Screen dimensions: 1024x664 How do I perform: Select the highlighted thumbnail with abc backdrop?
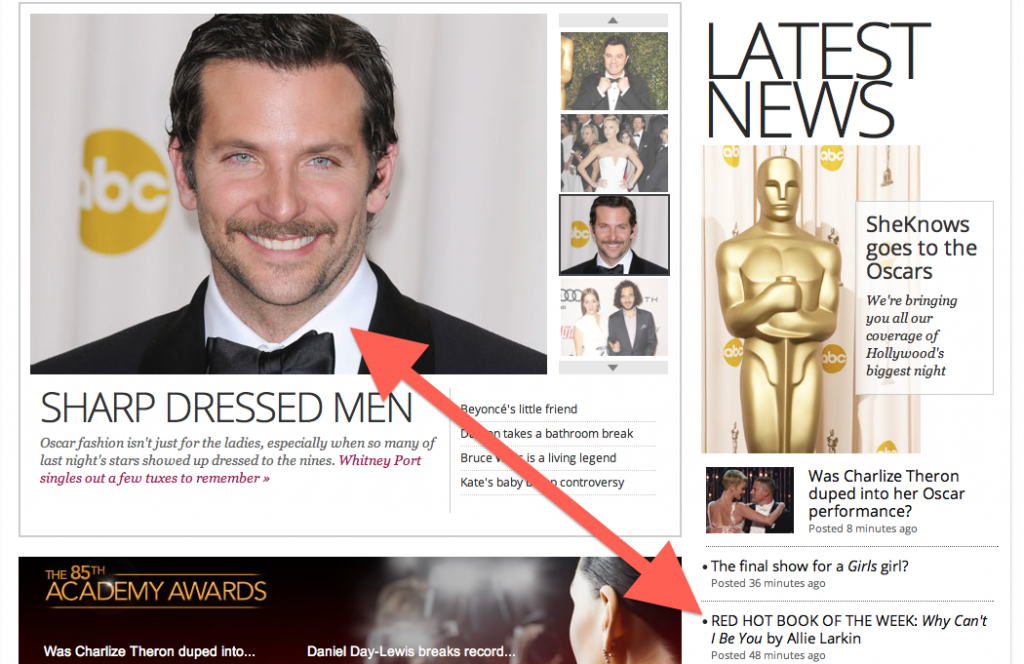tap(613, 234)
